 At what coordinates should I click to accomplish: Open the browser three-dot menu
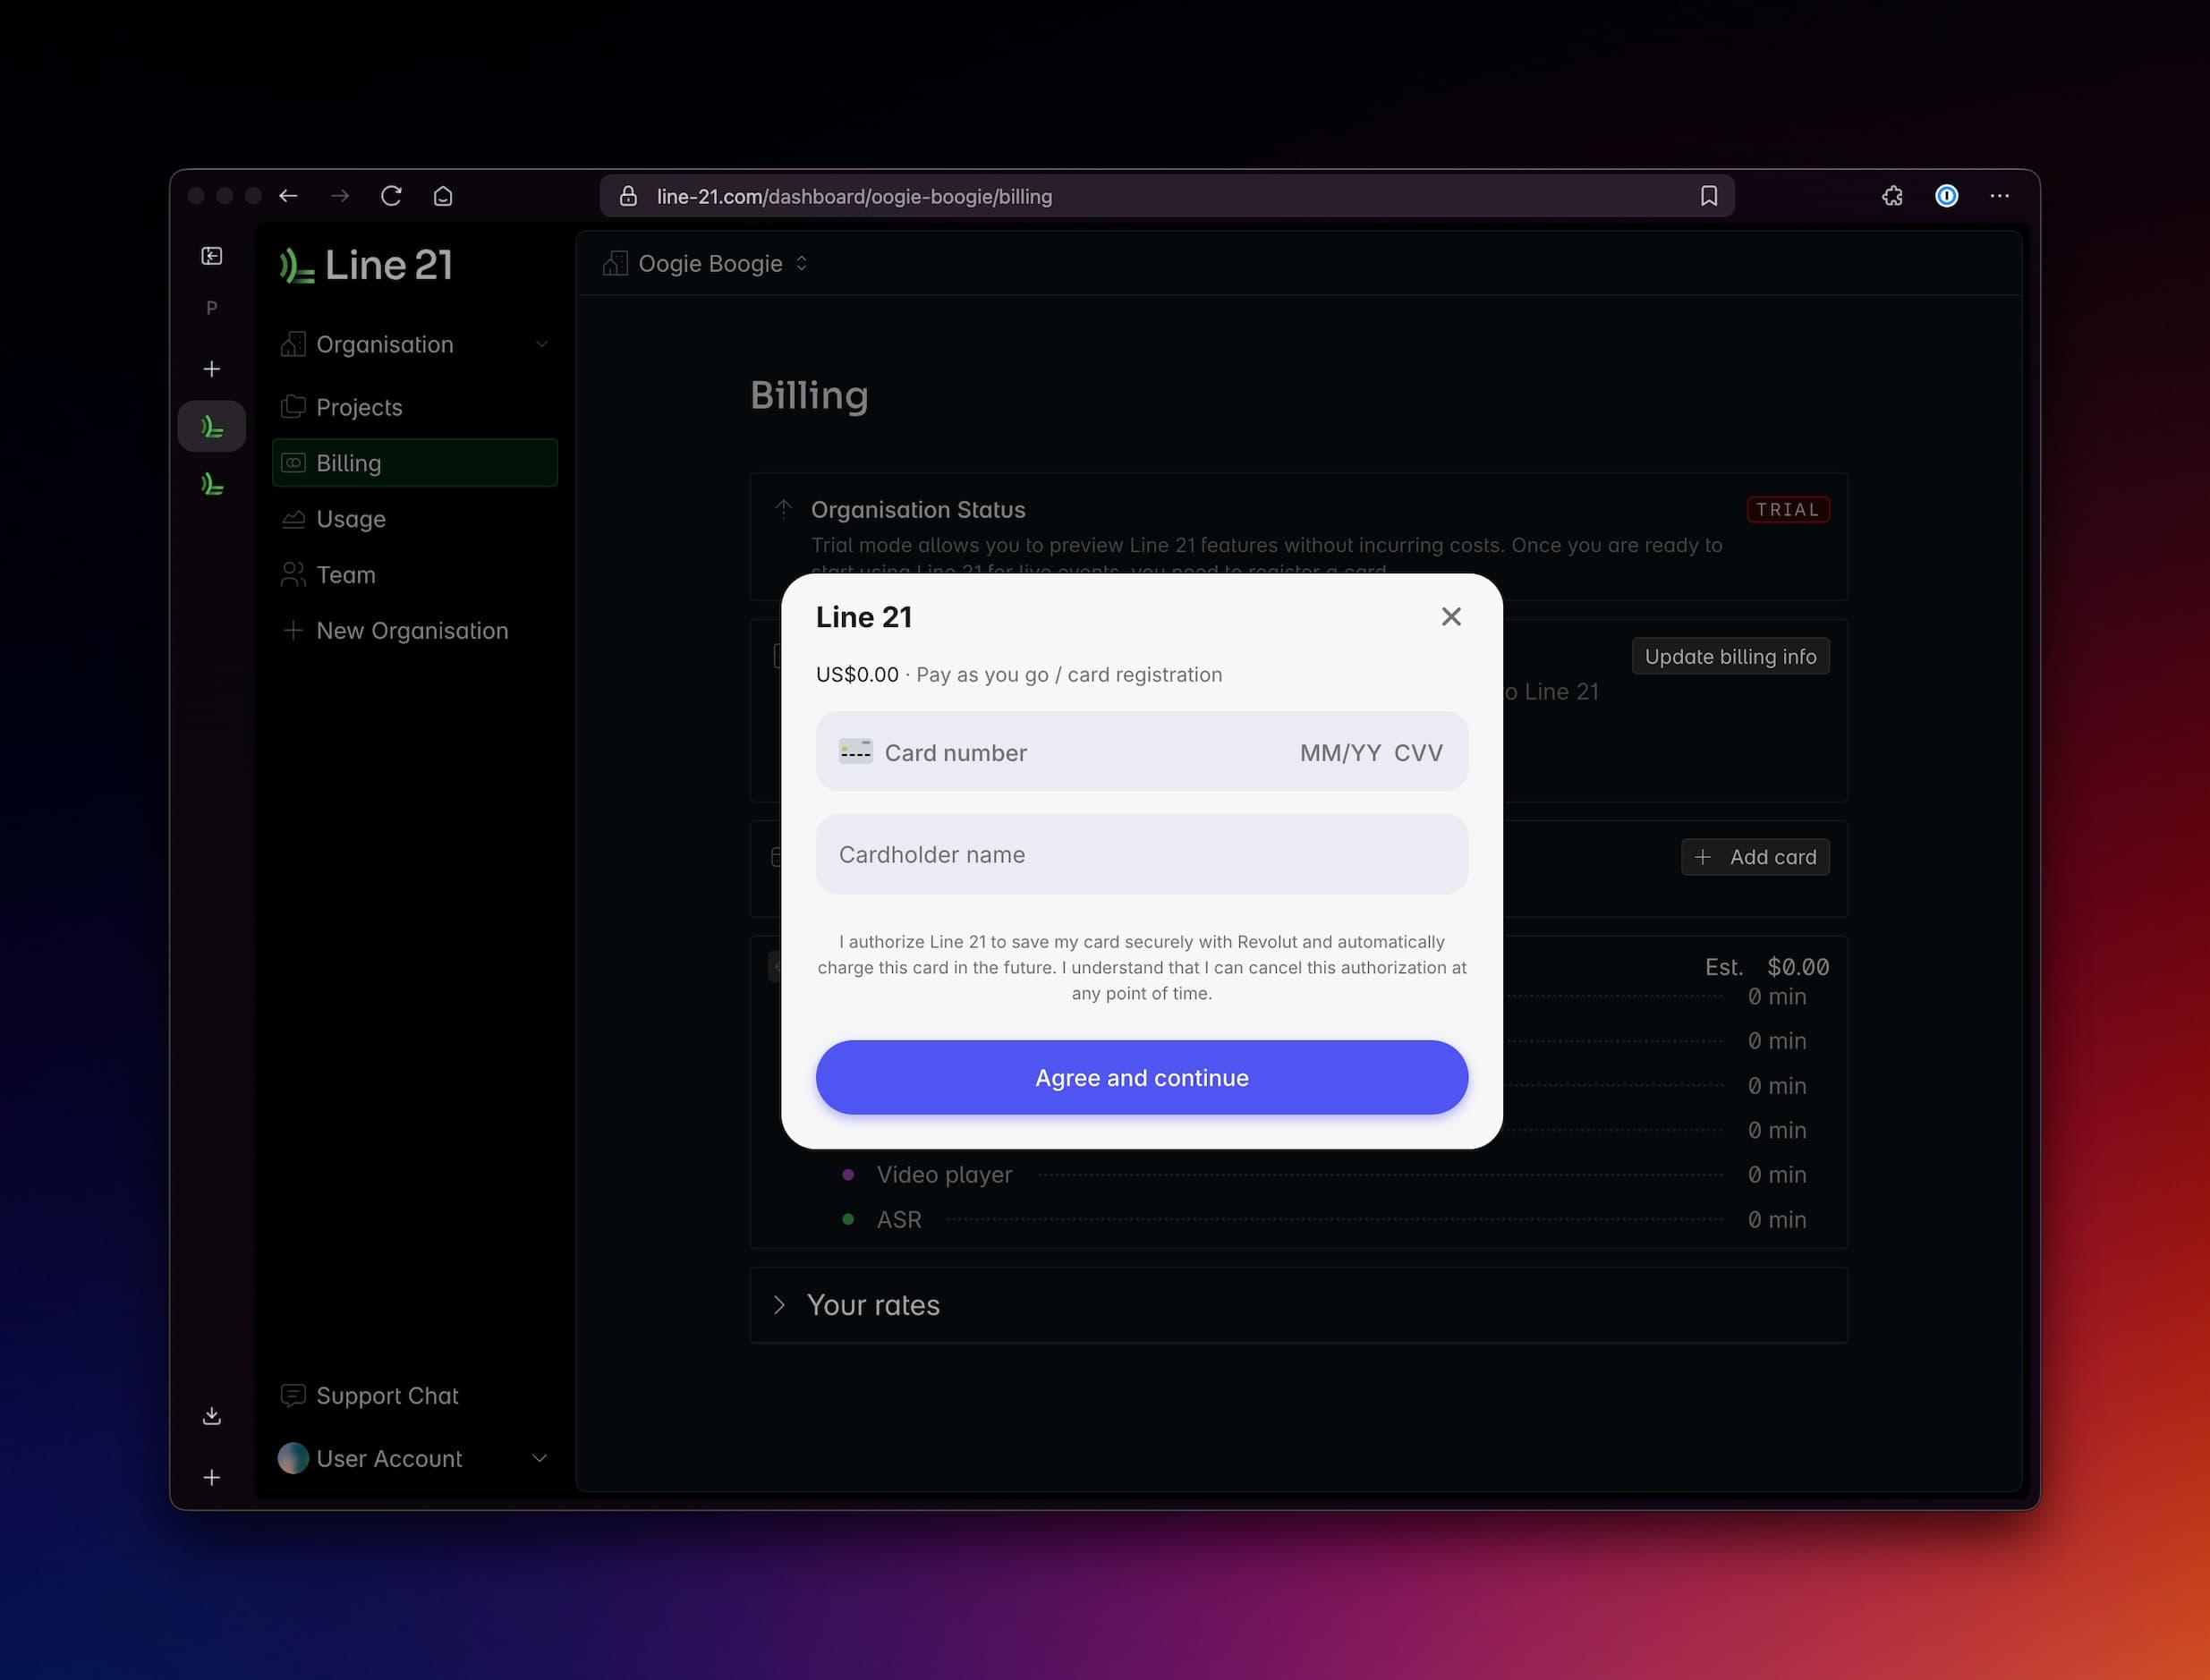click(1999, 196)
